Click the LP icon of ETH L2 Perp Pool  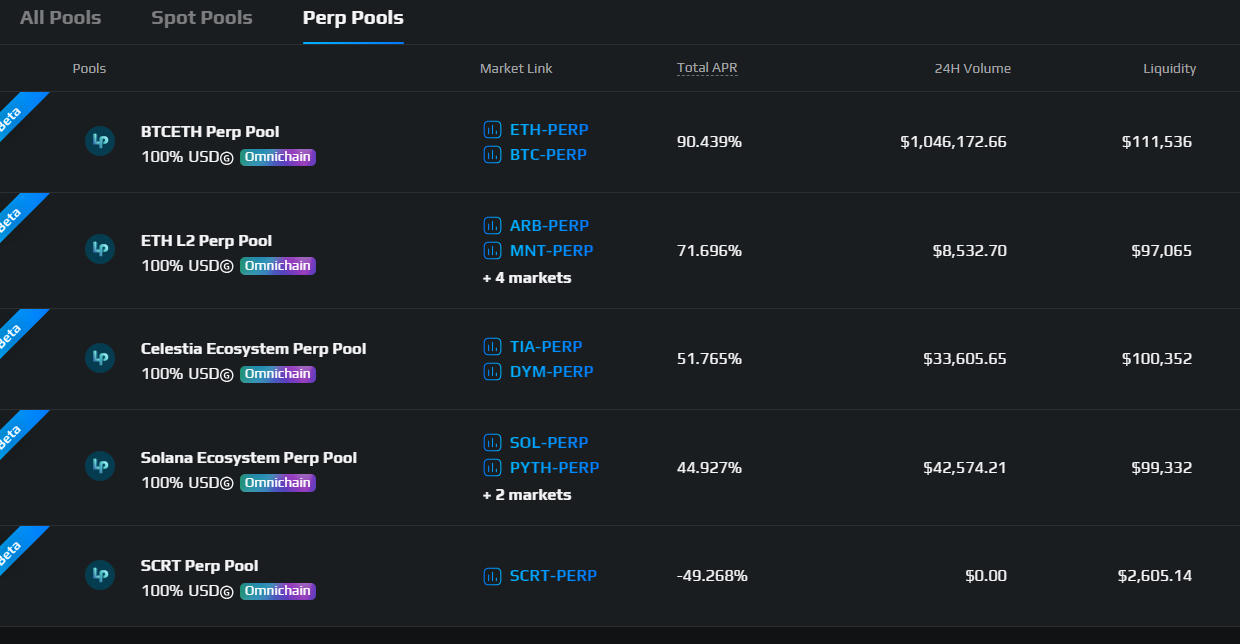pyautogui.click(x=99, y=249)
